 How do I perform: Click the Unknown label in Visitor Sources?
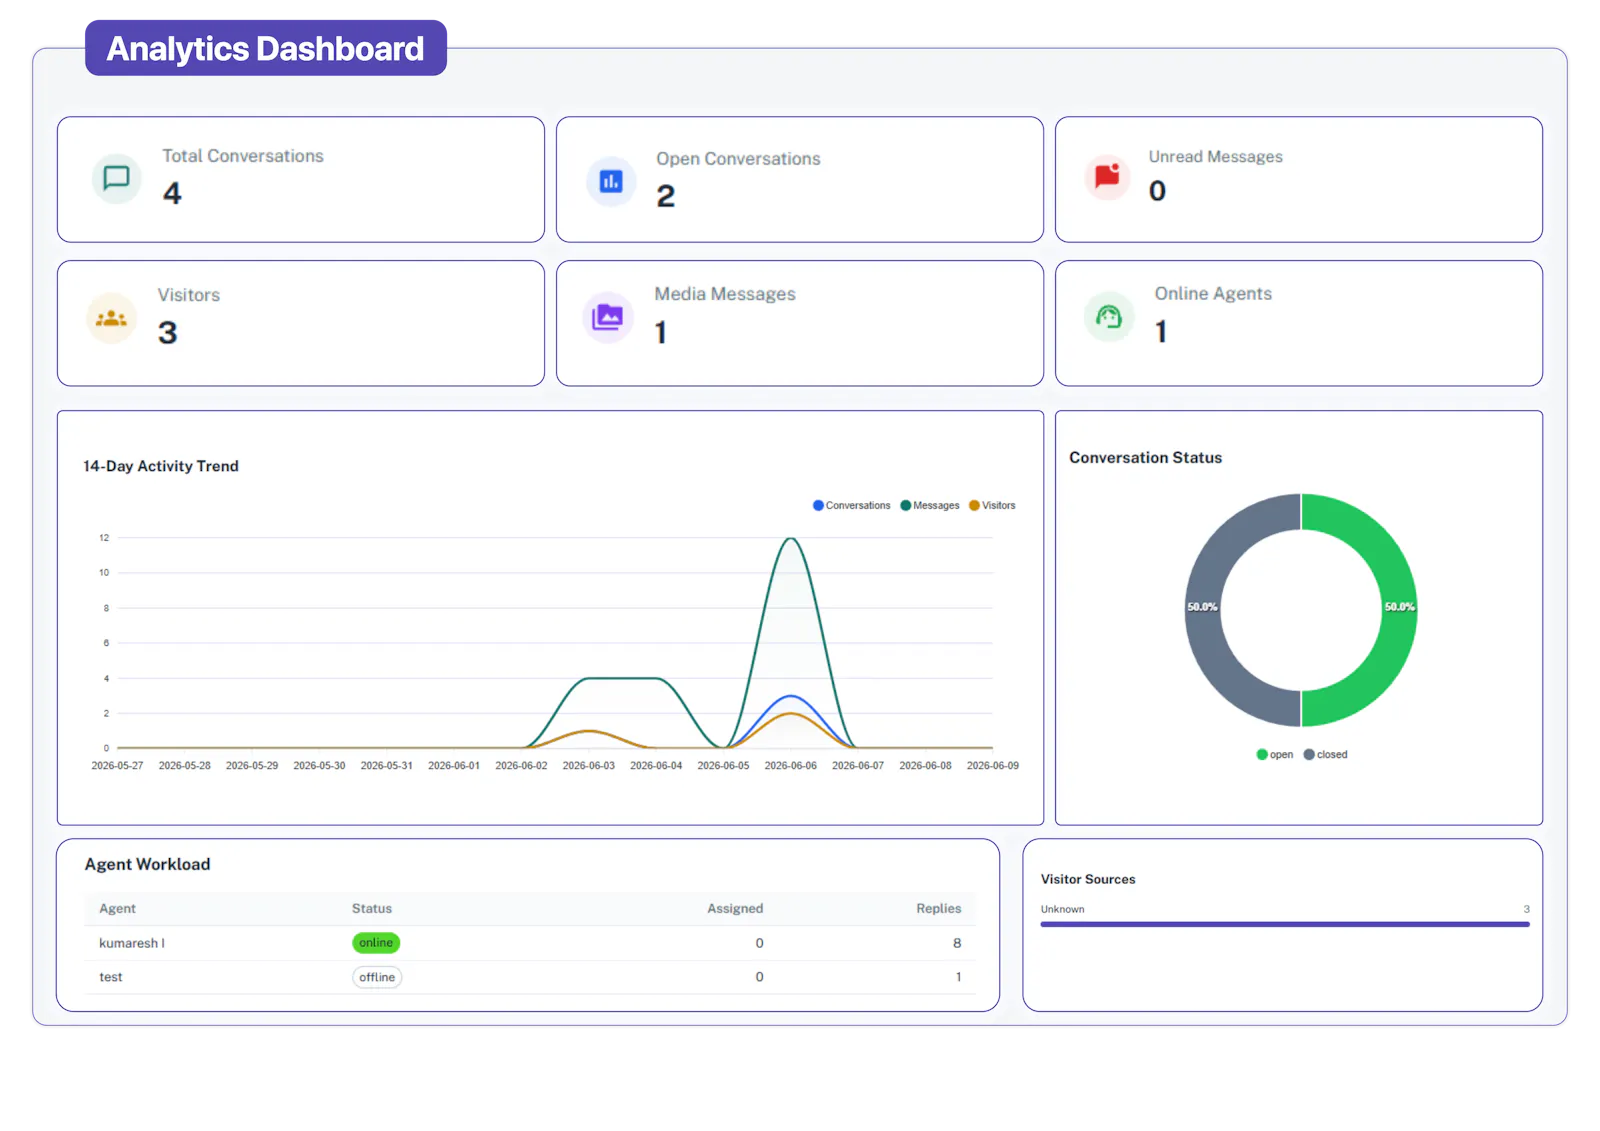point(1062,909)
